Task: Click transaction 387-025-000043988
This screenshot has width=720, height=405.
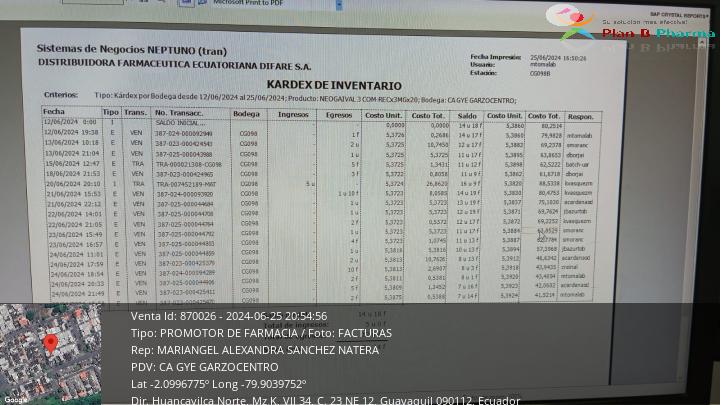Action: click(x=184, y=154)
